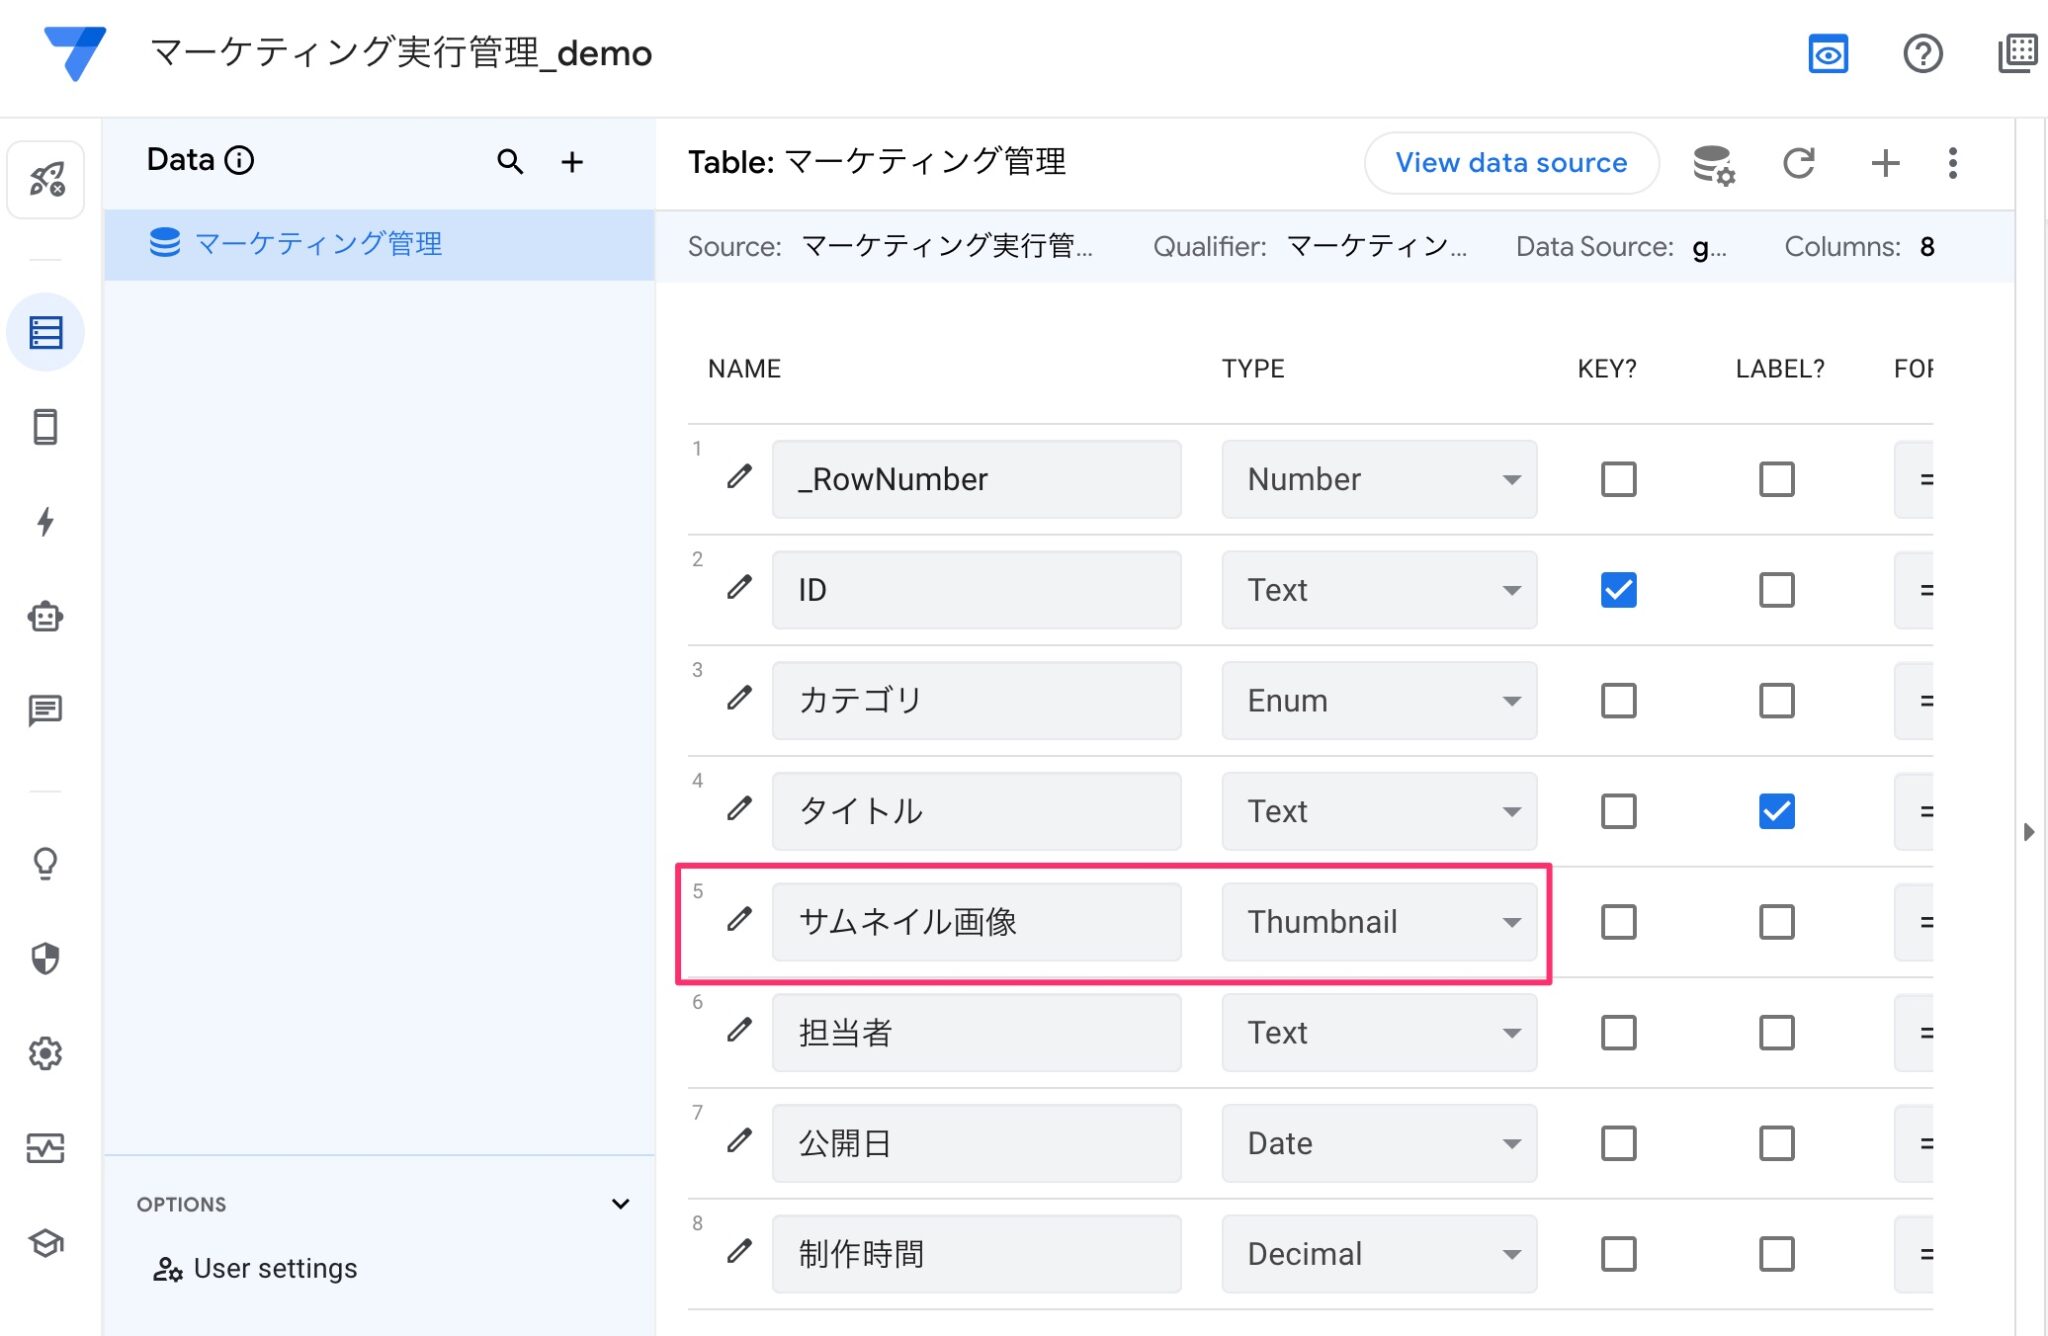Open the app preview eye icon
Viewport: 2048px width, 1336px height.
[1828, 55]
